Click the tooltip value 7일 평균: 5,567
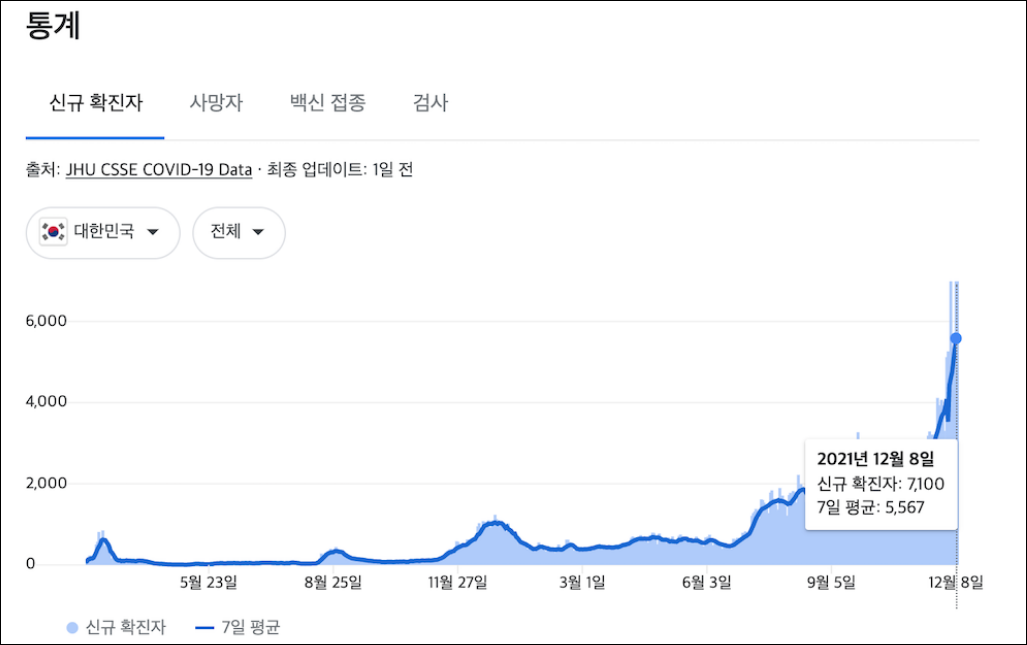 click(x=870, y=507)
